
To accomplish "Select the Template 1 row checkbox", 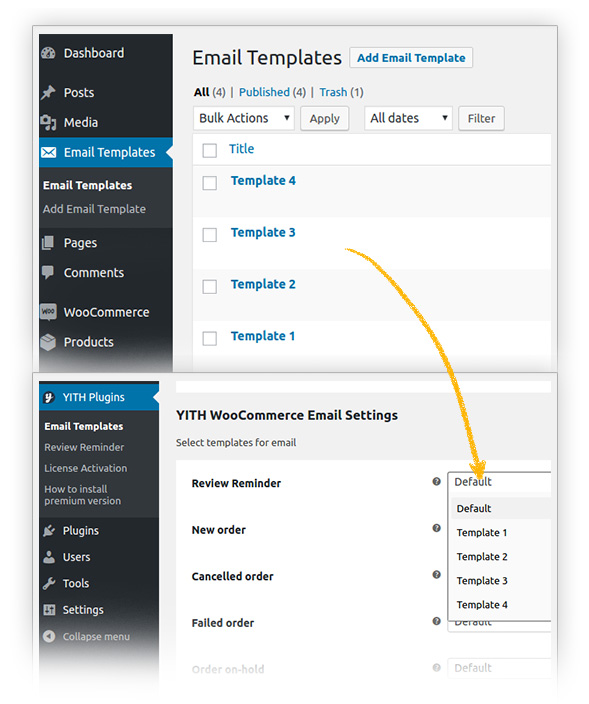I will (x=210, y=338).
